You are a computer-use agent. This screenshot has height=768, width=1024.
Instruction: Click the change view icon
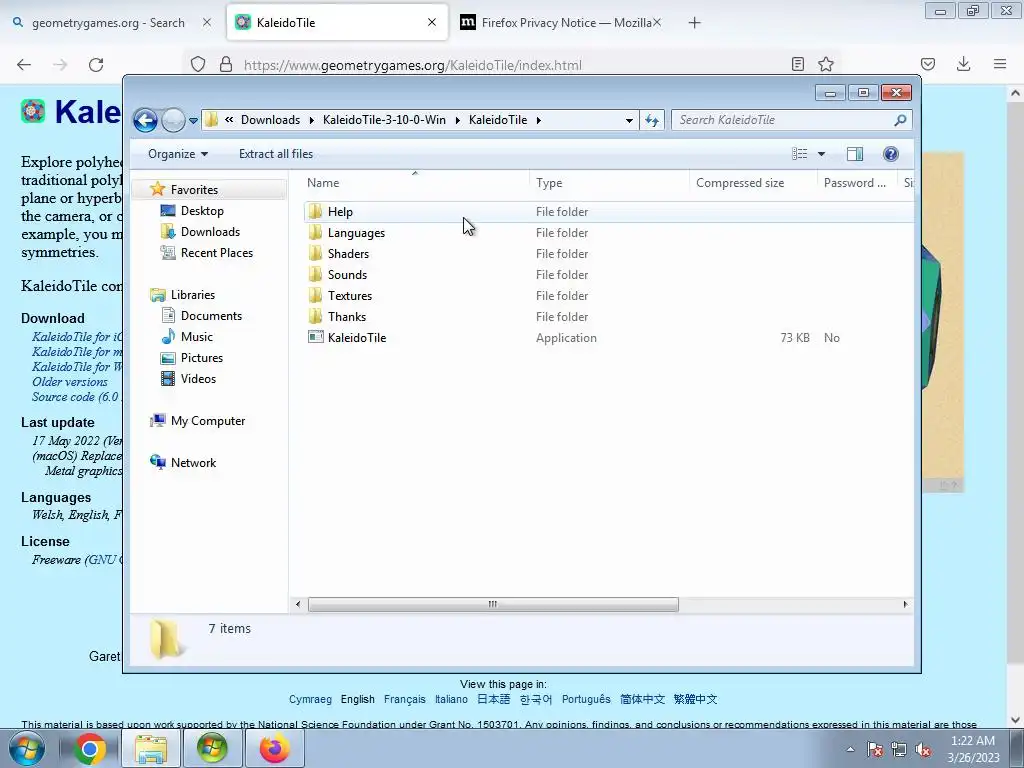800,154
